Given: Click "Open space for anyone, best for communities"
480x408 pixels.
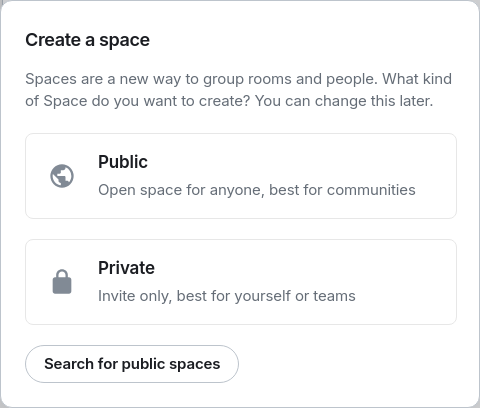Looking at the screenshot, I should (x=257, y=190).
